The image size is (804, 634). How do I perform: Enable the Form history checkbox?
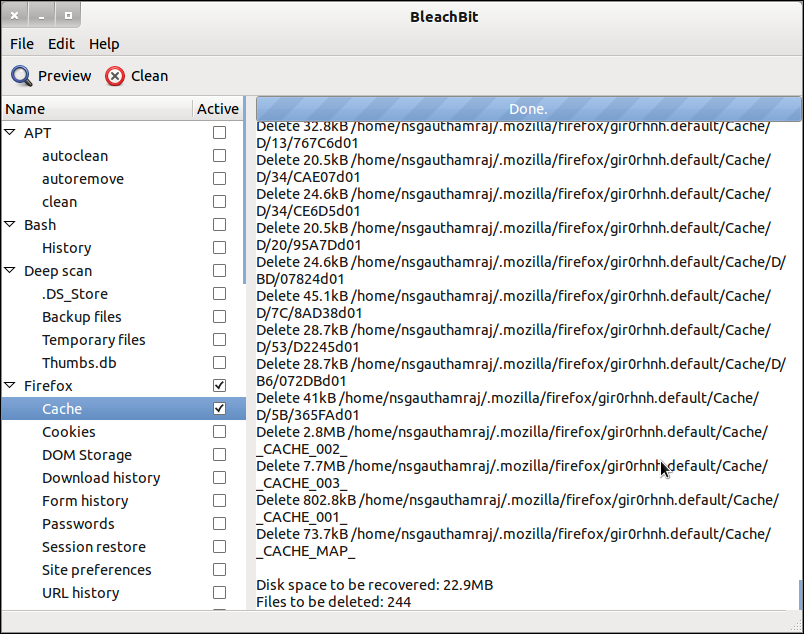(x=219, y=500)
